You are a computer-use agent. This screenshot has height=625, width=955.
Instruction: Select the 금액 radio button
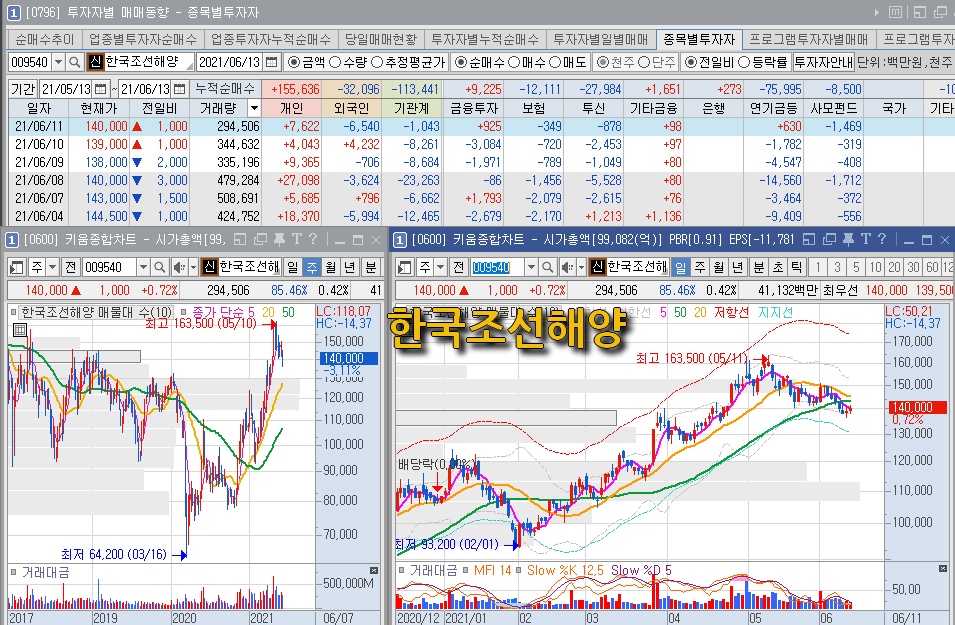click(x=294, y=62)
